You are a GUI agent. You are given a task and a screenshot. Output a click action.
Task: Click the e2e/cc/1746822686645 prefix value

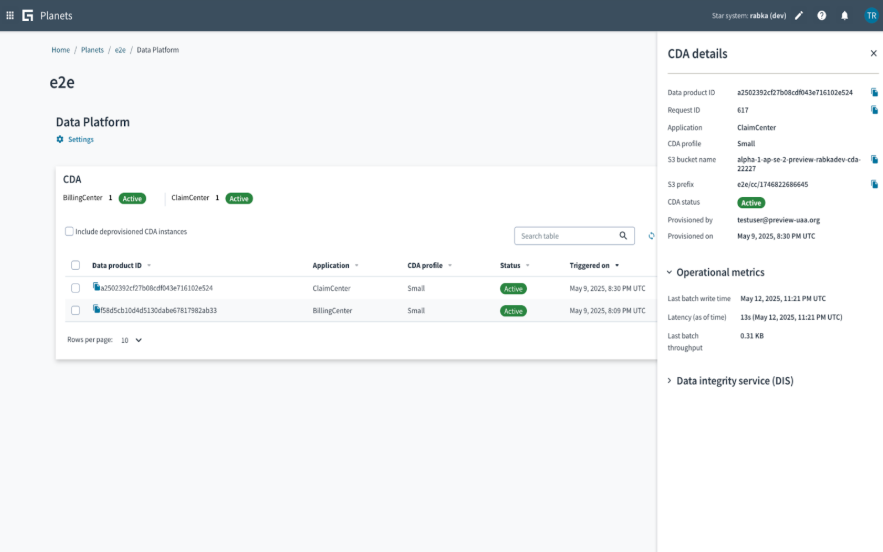click(x=773, y=184)
